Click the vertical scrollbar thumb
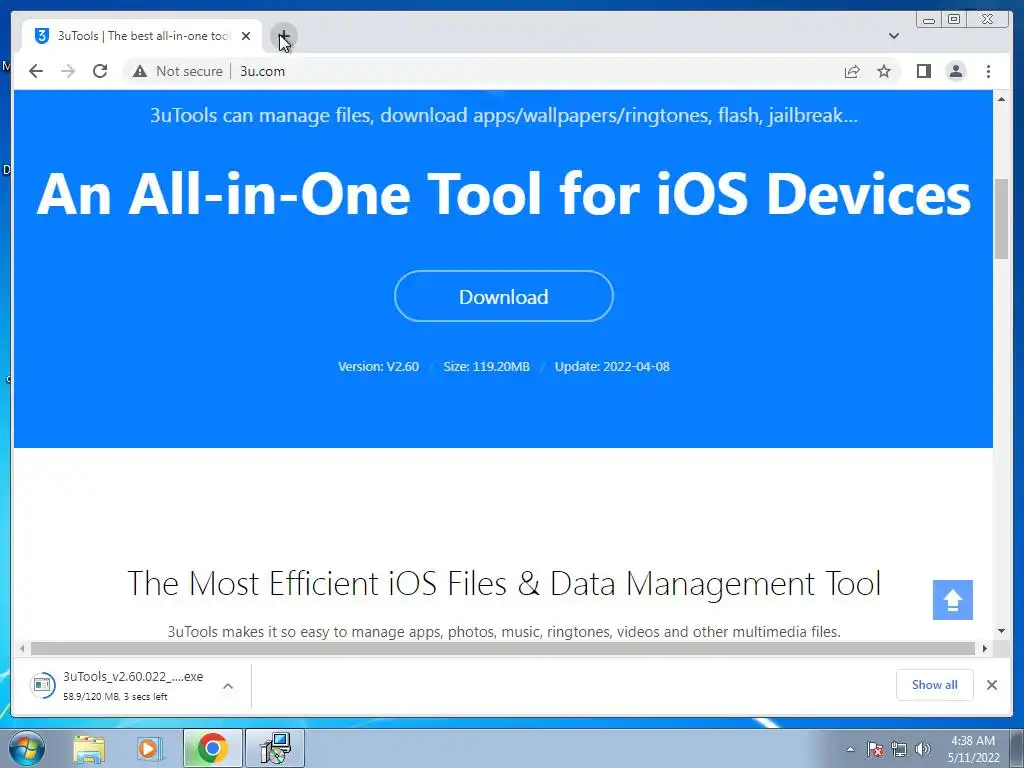The height and width of the screenshot is (768, 1024). click(x=1002, y=218)
